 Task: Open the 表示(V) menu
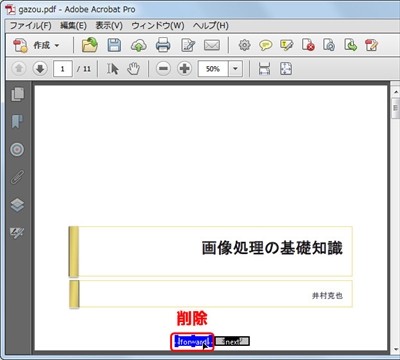click(x=109, y=26)
